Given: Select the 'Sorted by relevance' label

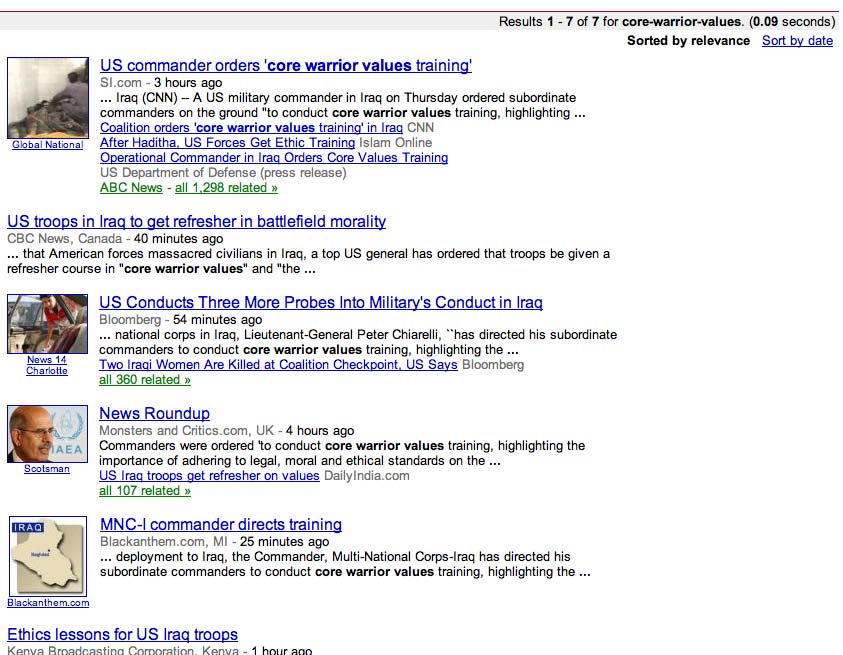Looking at the screenshot, I should [x=688, y=41].
